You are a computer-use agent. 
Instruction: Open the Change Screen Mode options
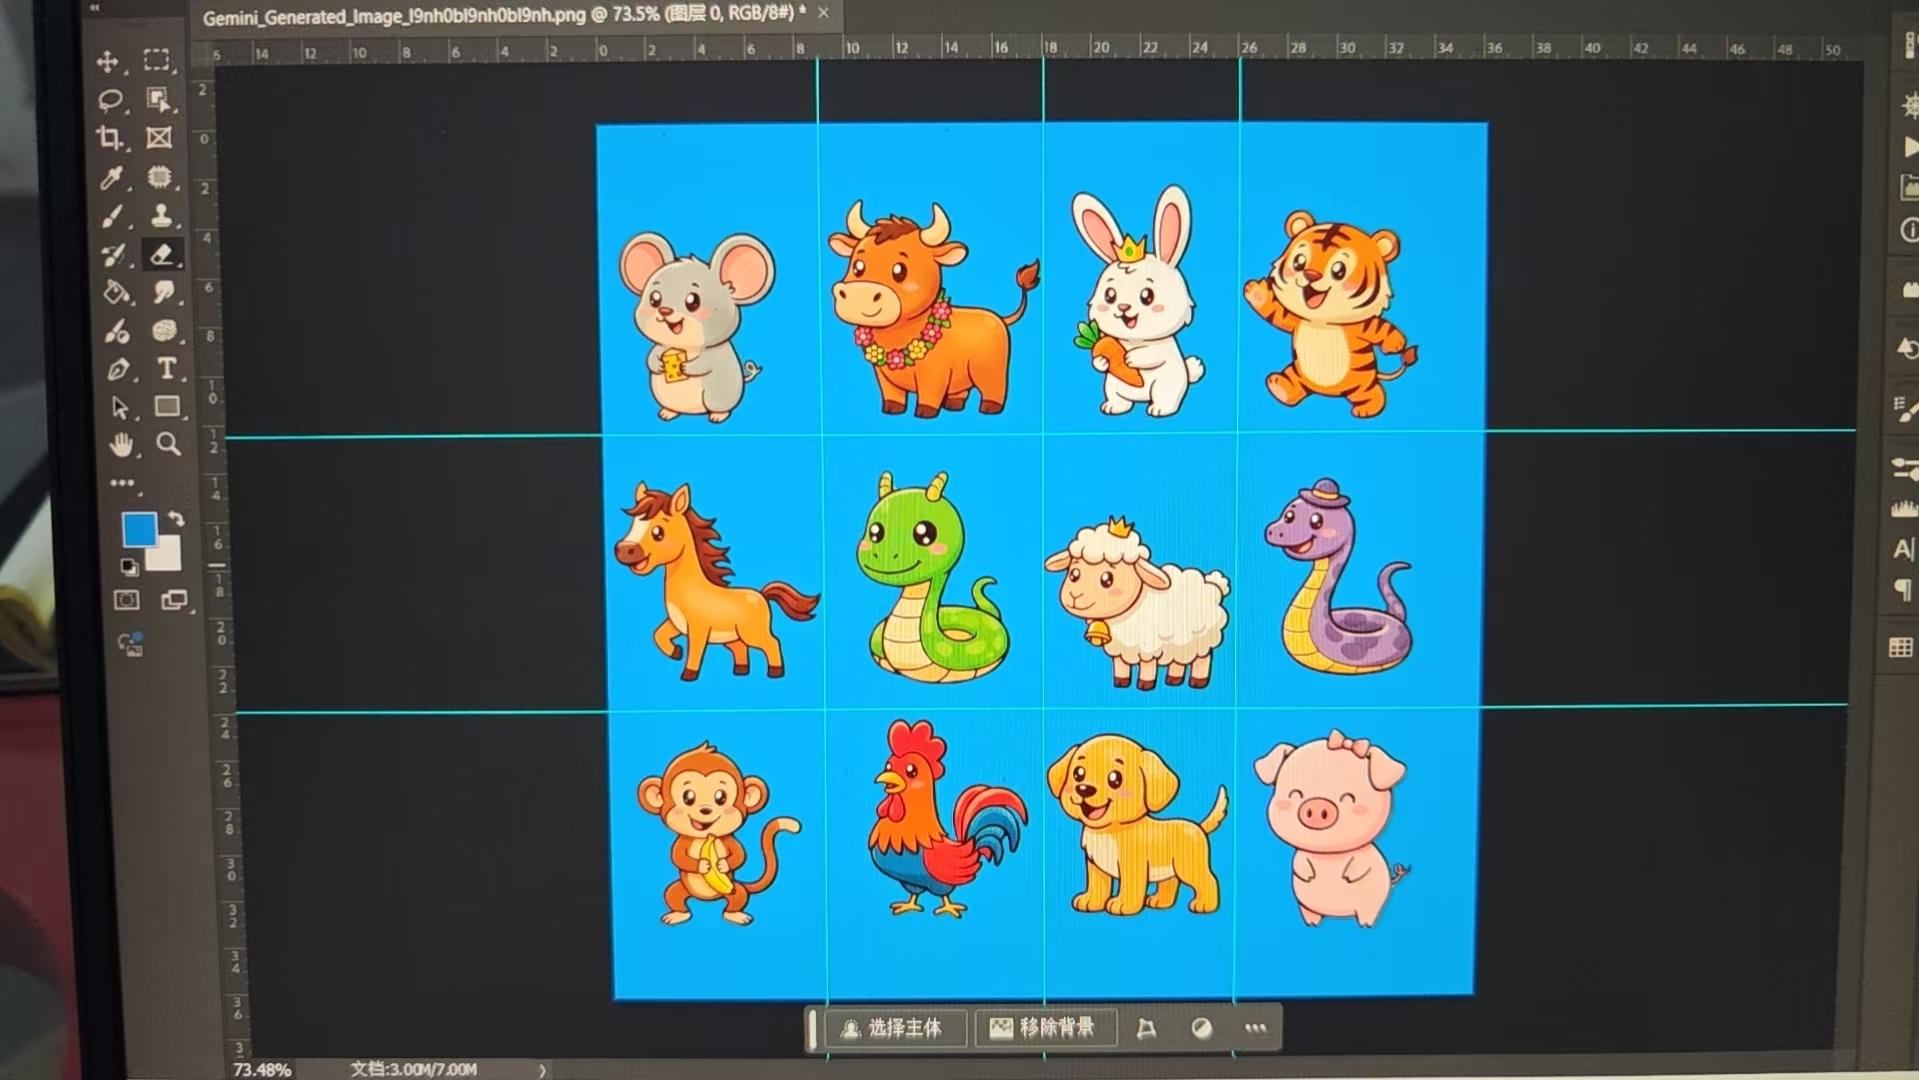(174, 600)
